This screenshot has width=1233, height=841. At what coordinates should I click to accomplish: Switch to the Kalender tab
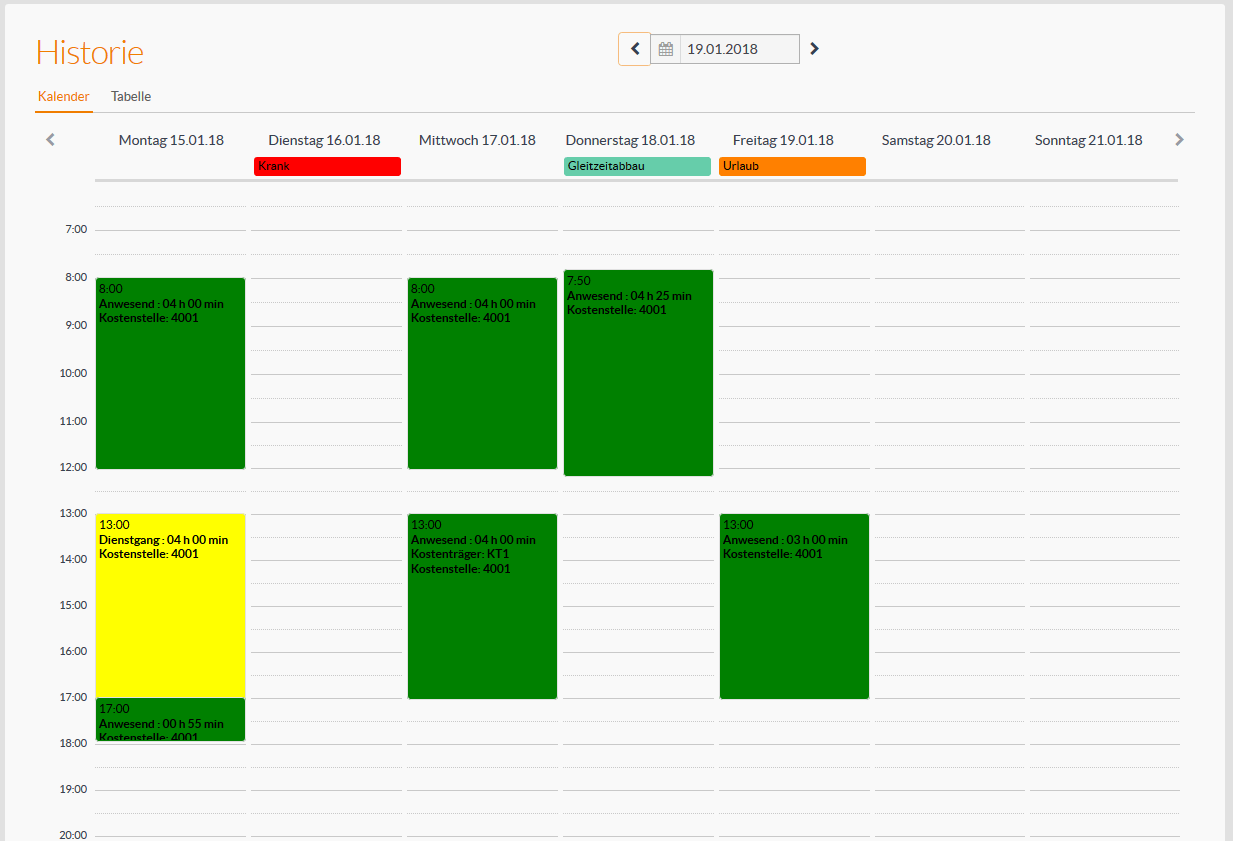(x=64, y=97)
